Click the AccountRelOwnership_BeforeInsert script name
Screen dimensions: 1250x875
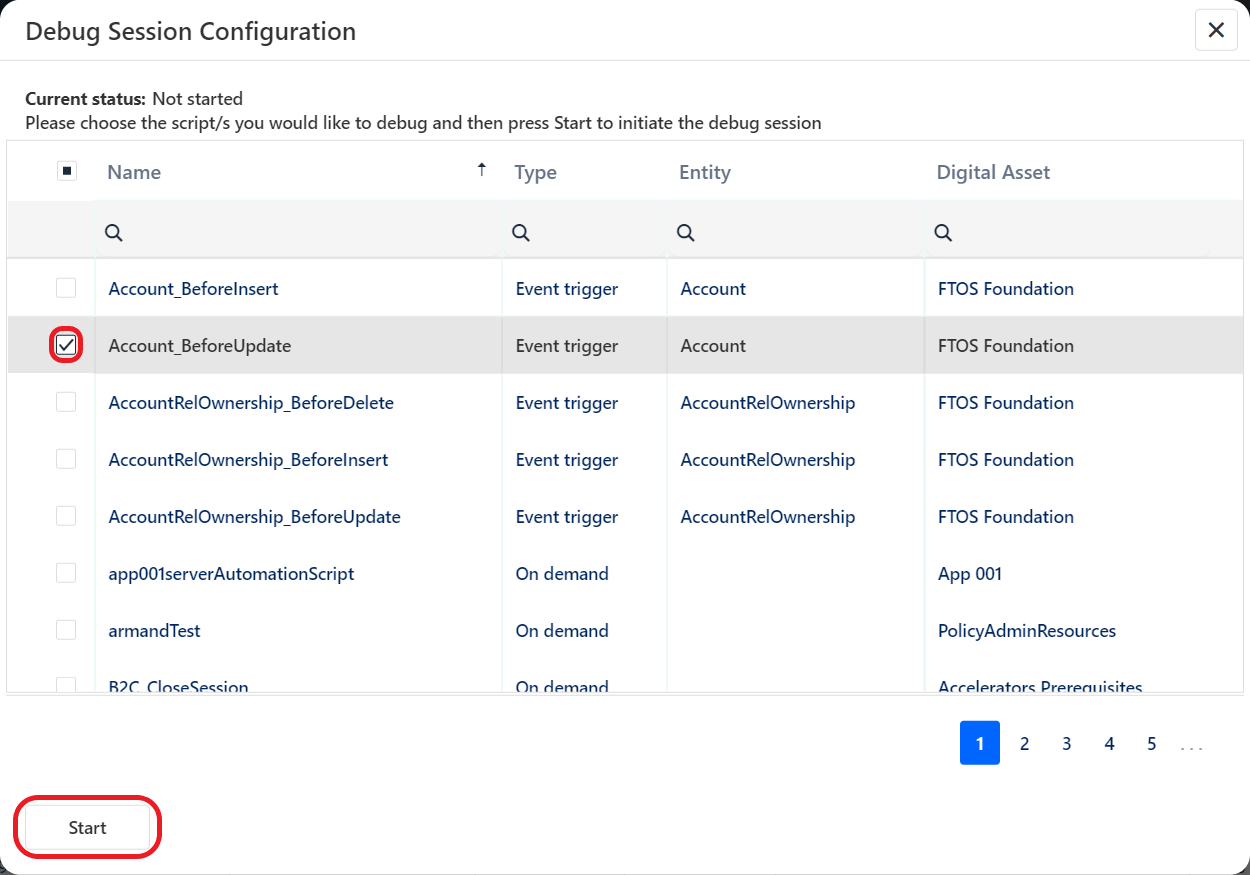248,460
